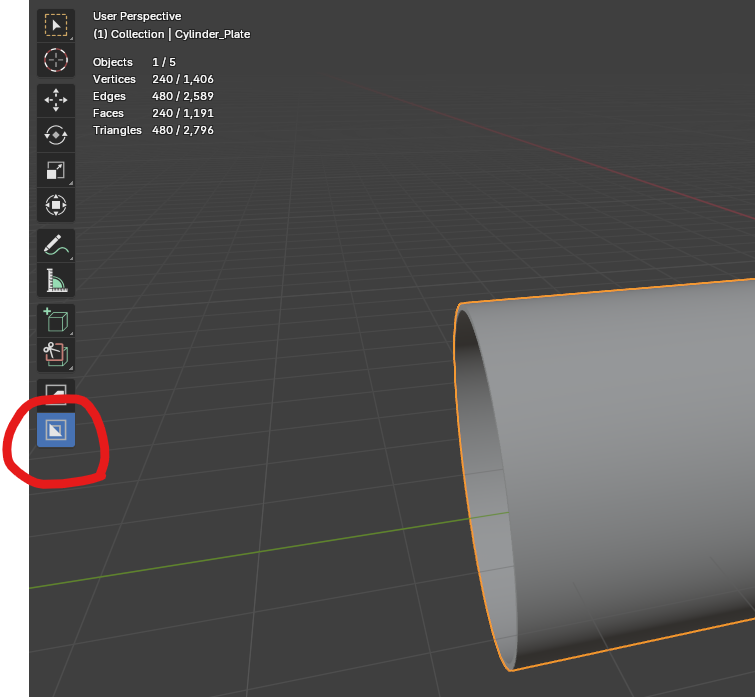755x697 pixels.
Task: Click the Triangles statistics label
Action: [x=117, y=130]
